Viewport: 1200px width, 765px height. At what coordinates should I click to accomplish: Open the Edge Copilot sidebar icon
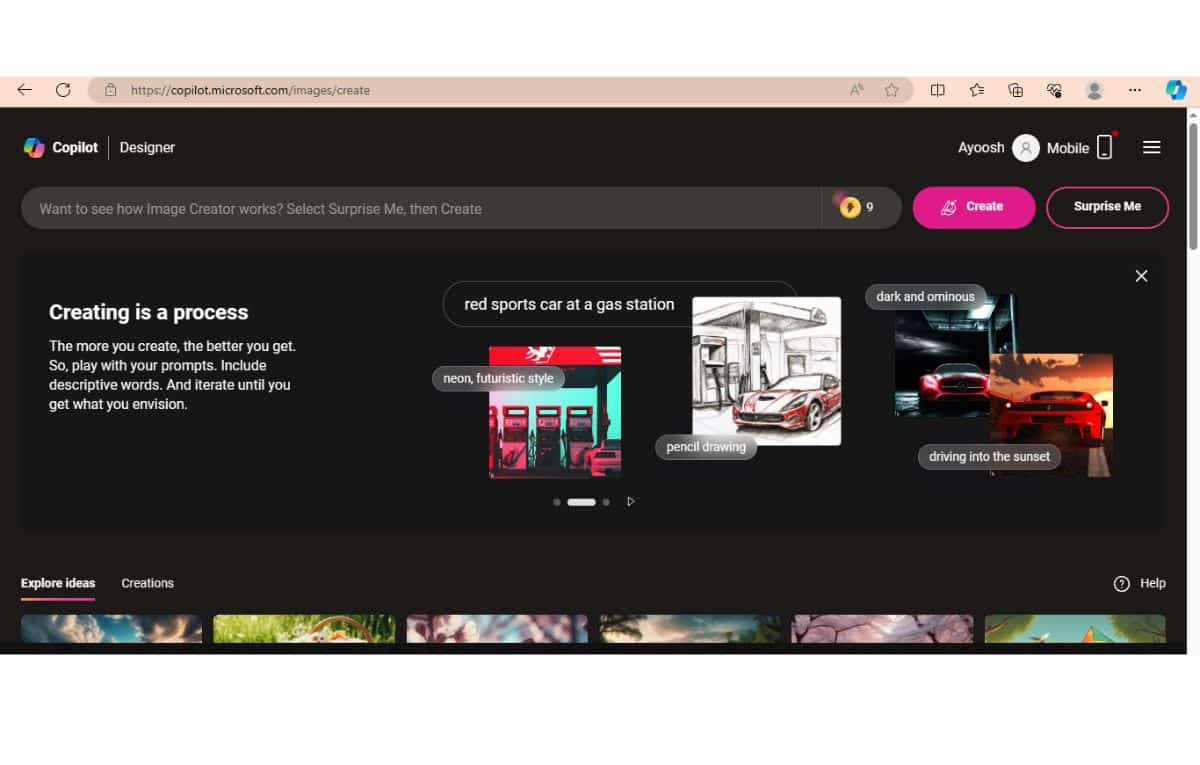click(x=1176, y=90)
